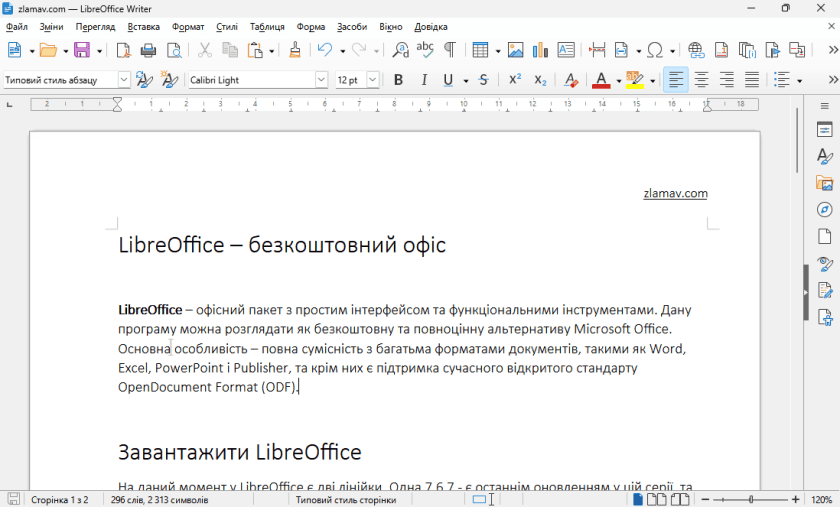Click the New document icon
840x507 pixels.
pyautogui.click(x=14, y=50)
